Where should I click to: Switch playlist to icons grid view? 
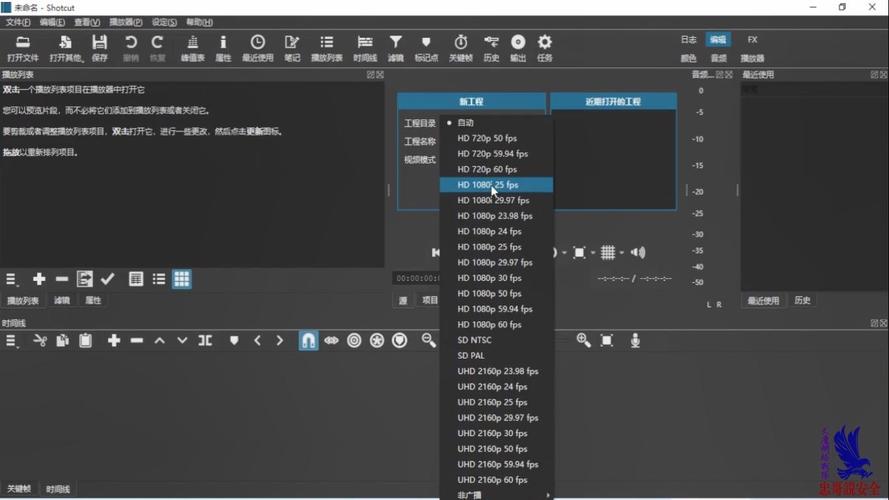click(181, 279)
